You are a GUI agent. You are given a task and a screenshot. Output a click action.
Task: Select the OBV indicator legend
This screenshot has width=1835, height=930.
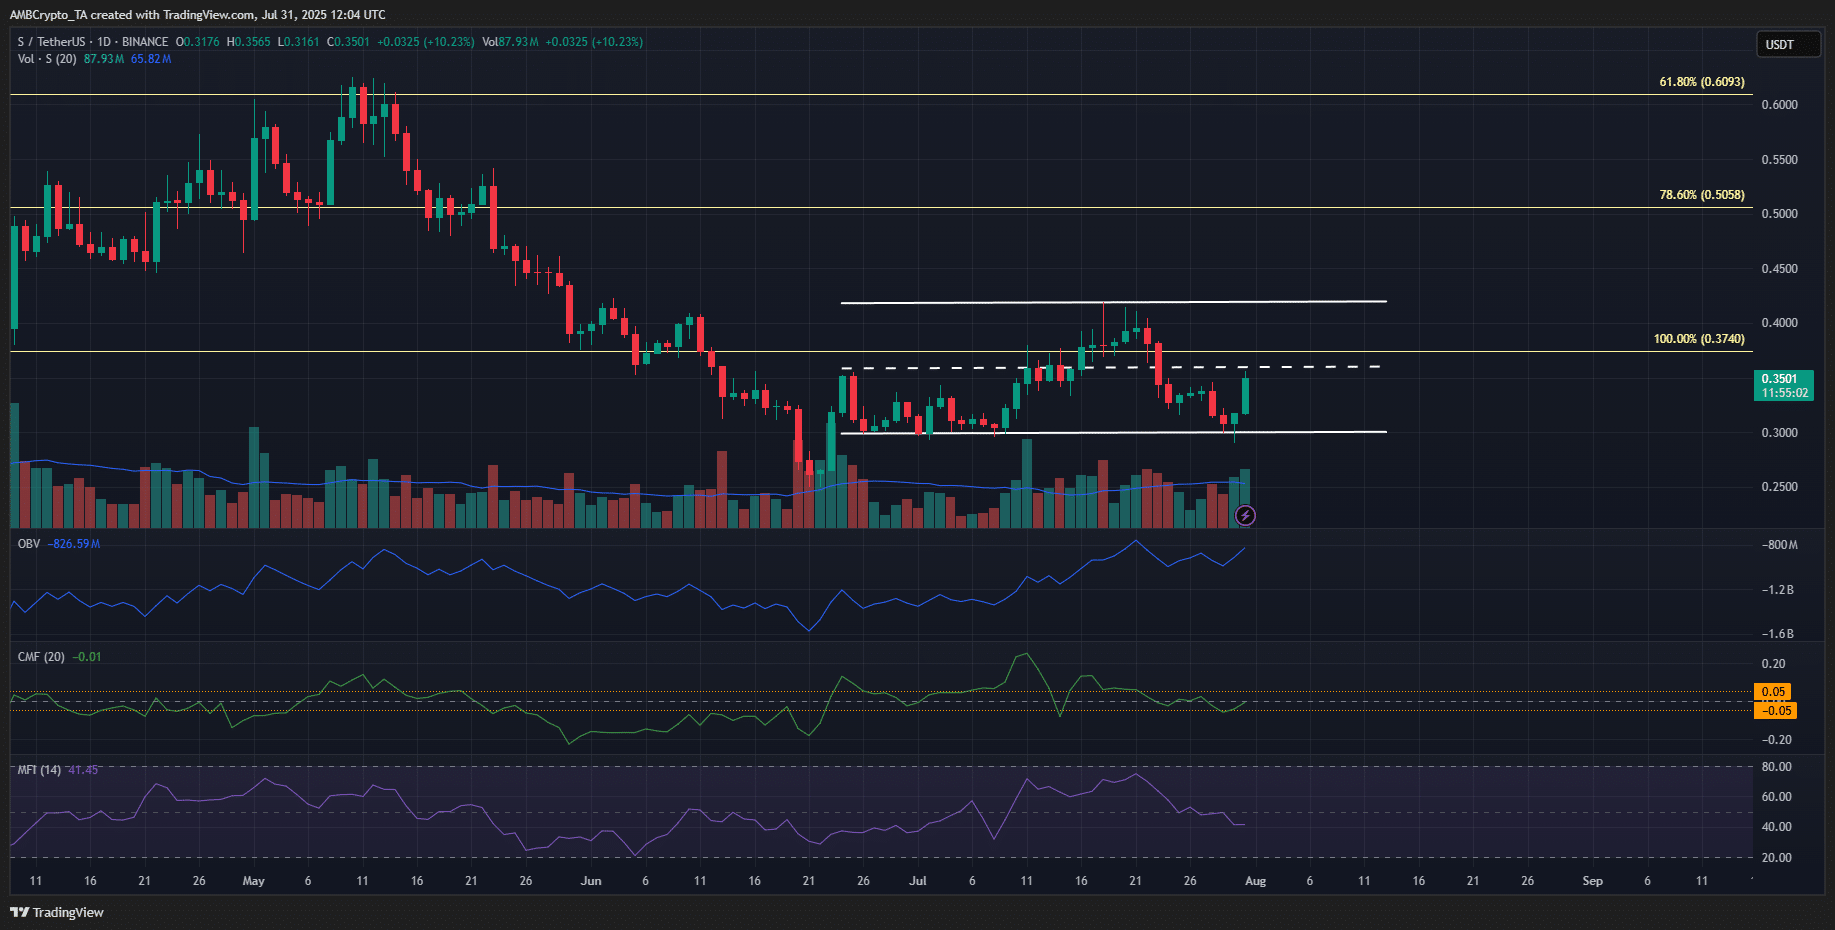30,543
